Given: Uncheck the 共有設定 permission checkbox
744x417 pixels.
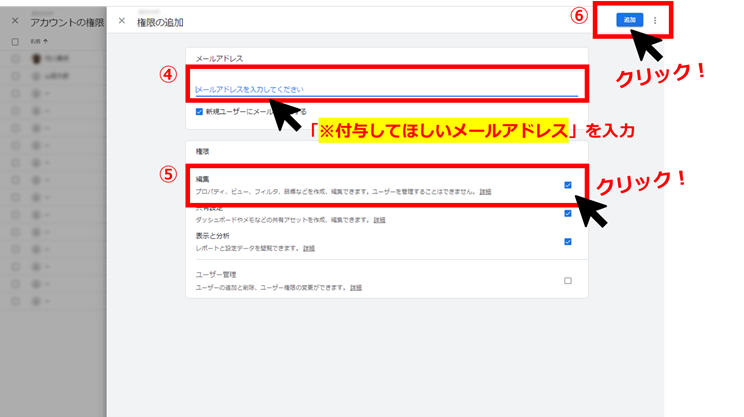Looking at the screenshot, I should coord(567,213).
